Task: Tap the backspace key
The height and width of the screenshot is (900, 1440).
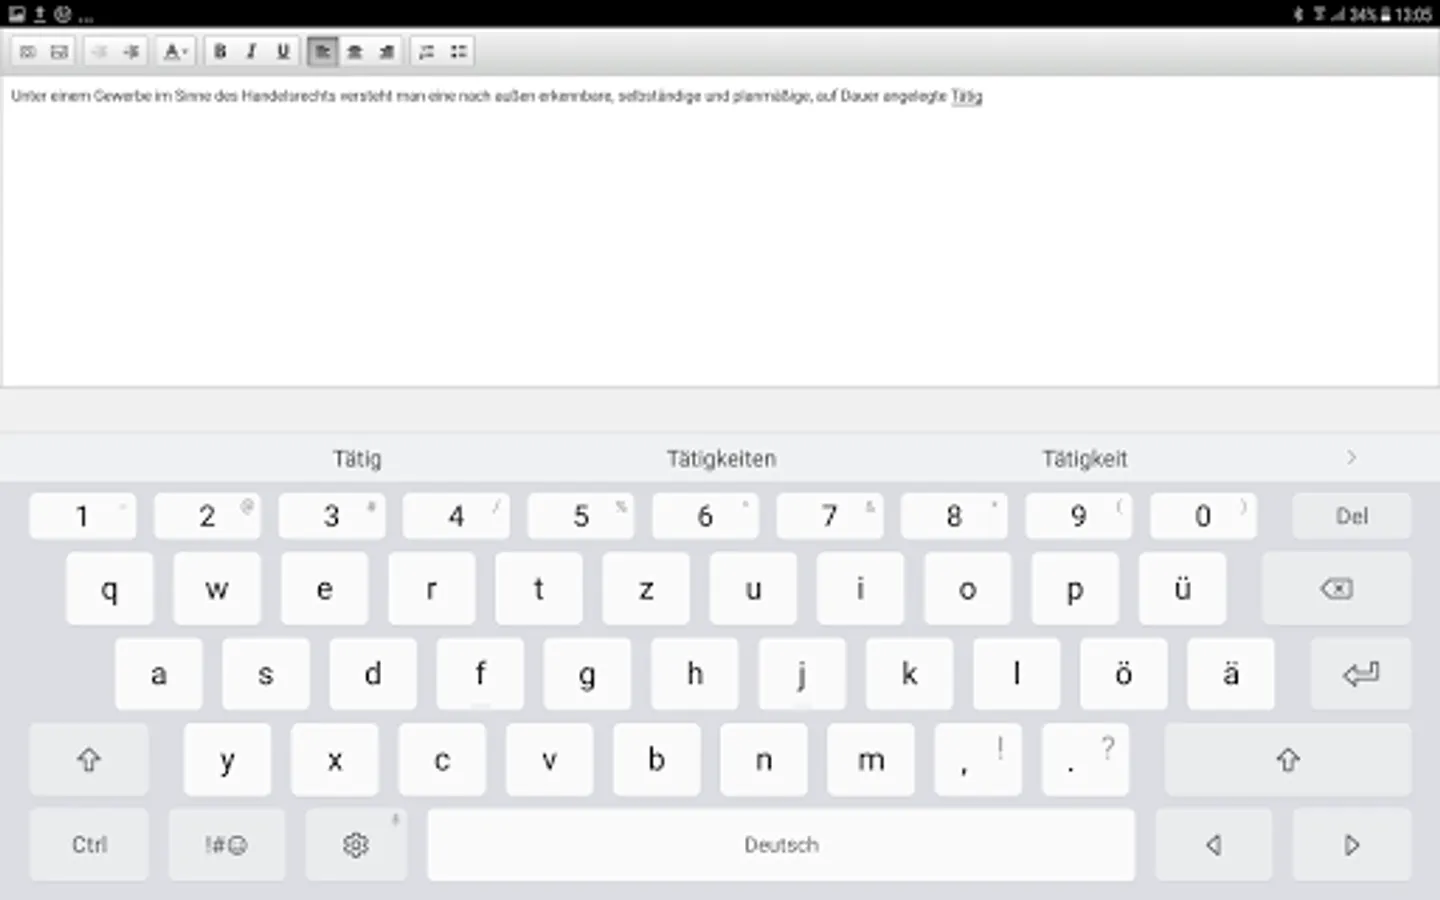Action: [x=1337, y=589]
